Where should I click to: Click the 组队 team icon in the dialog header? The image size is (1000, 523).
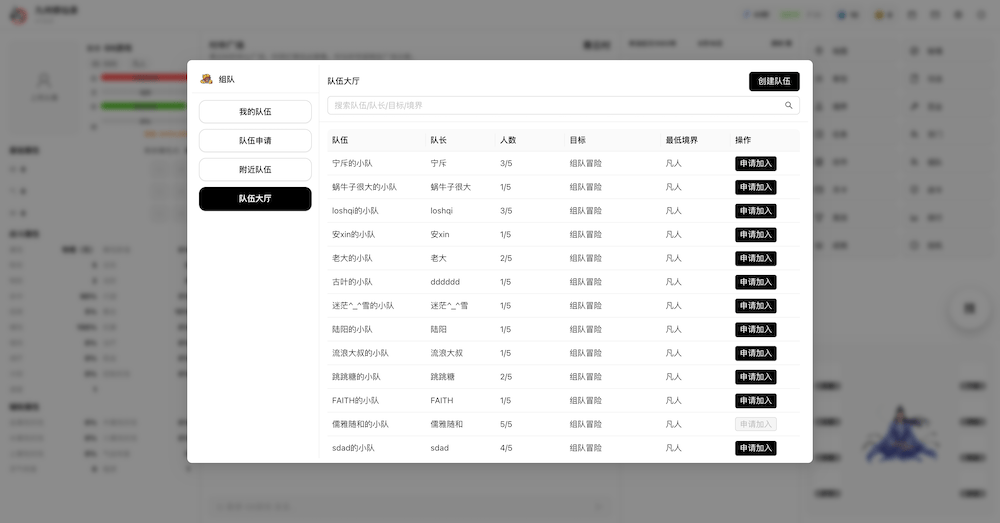point(206,79)
